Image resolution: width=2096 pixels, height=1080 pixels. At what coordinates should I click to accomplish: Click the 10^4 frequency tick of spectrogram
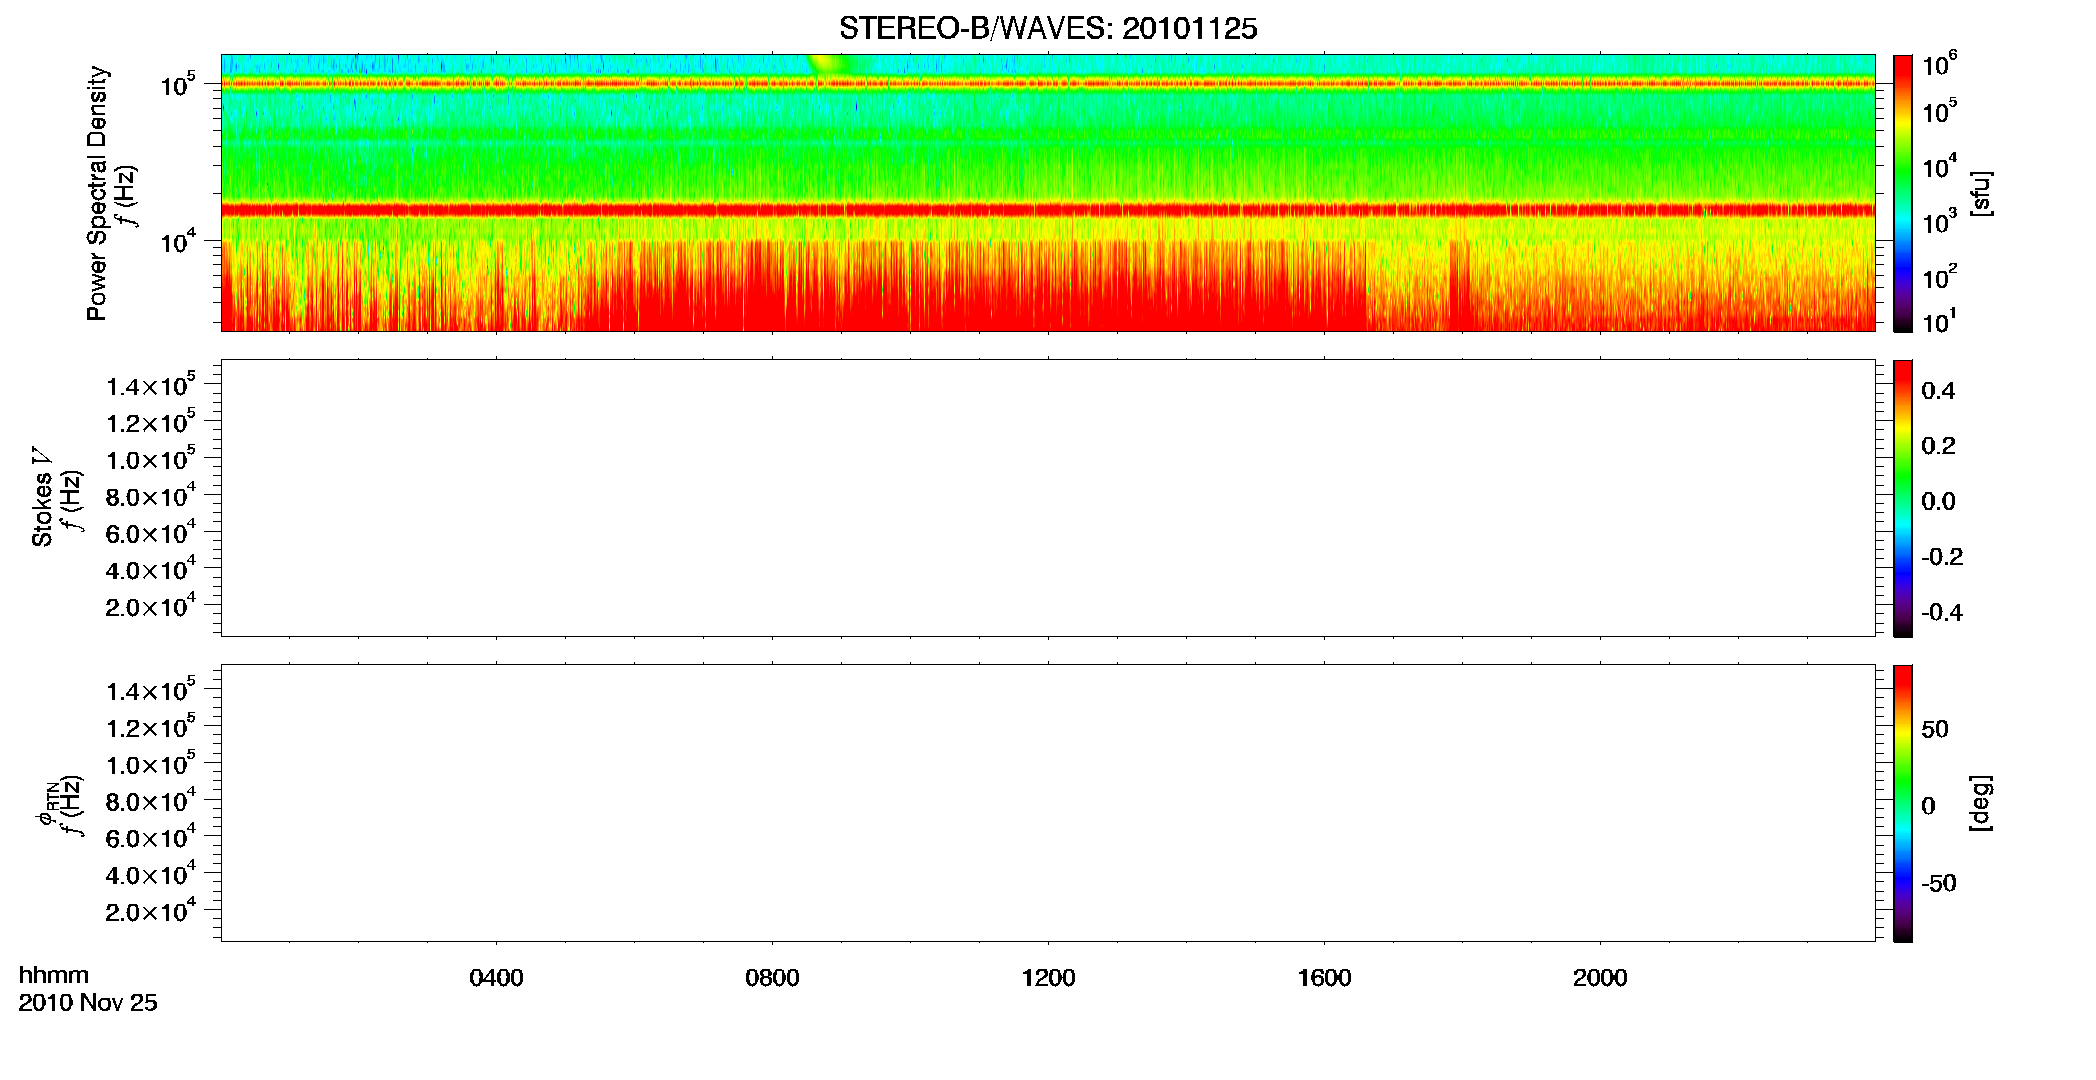tap(178, 242)
